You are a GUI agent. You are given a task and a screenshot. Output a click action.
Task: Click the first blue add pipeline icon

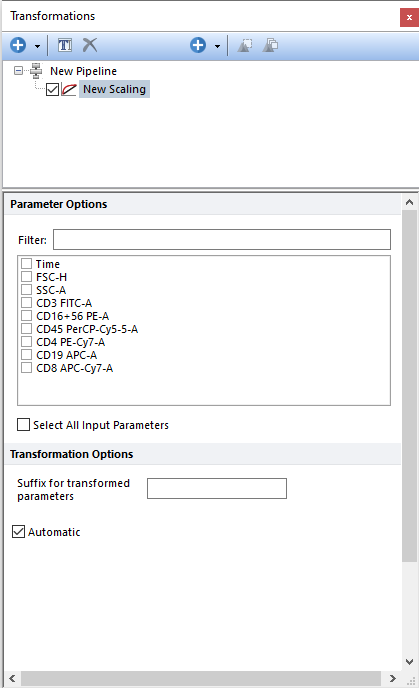(18, 45)
